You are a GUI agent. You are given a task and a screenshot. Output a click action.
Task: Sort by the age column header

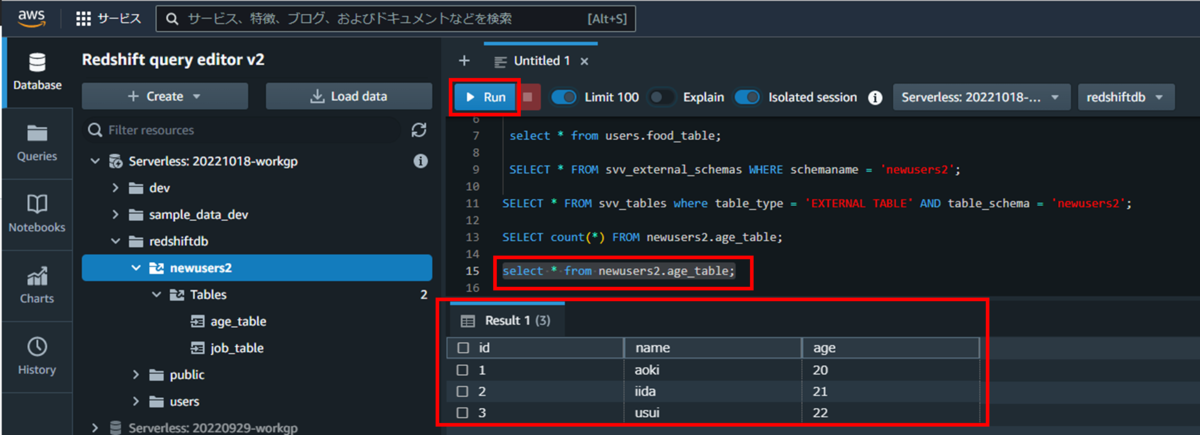tap(890, 348)
